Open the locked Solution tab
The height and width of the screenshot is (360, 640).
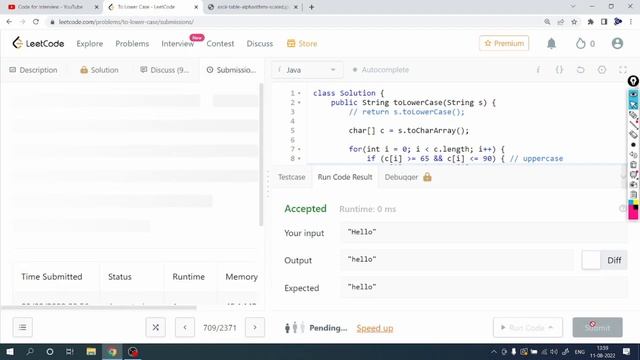tap(99, 70)
